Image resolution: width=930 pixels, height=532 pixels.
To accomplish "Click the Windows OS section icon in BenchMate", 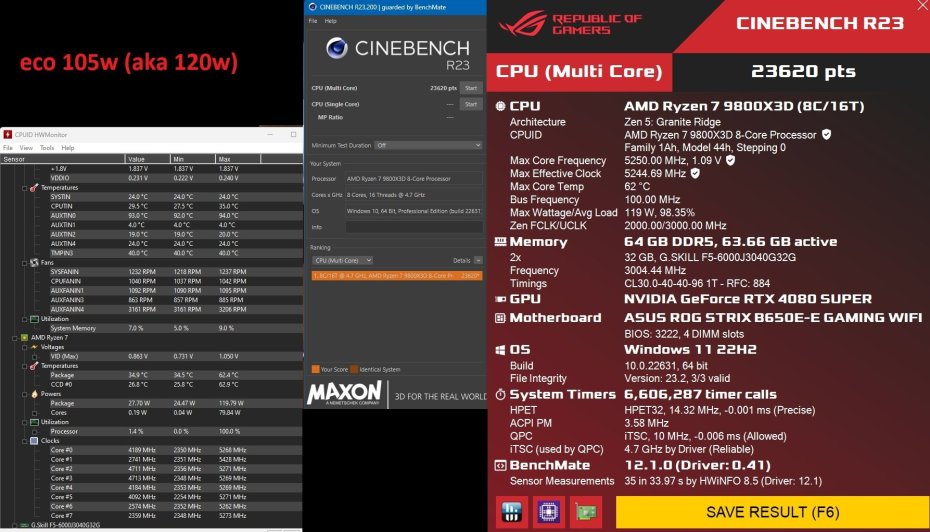I will tap(500, 350).
